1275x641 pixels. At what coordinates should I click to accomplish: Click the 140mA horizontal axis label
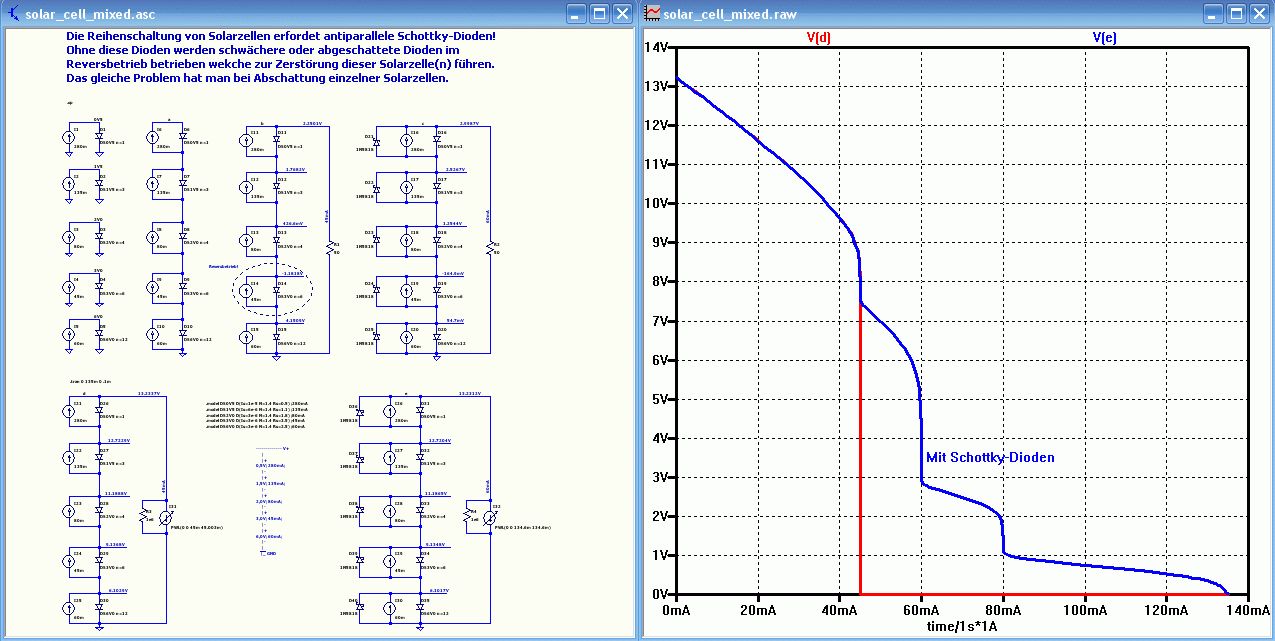coord(1246,609)
